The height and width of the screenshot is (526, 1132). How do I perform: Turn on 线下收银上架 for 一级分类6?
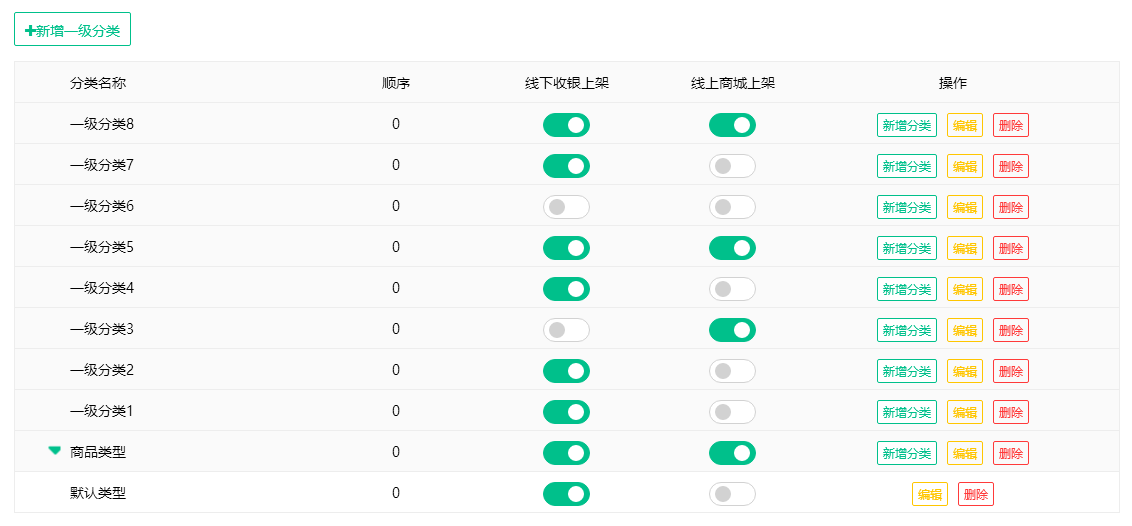[x=566, y=207]
